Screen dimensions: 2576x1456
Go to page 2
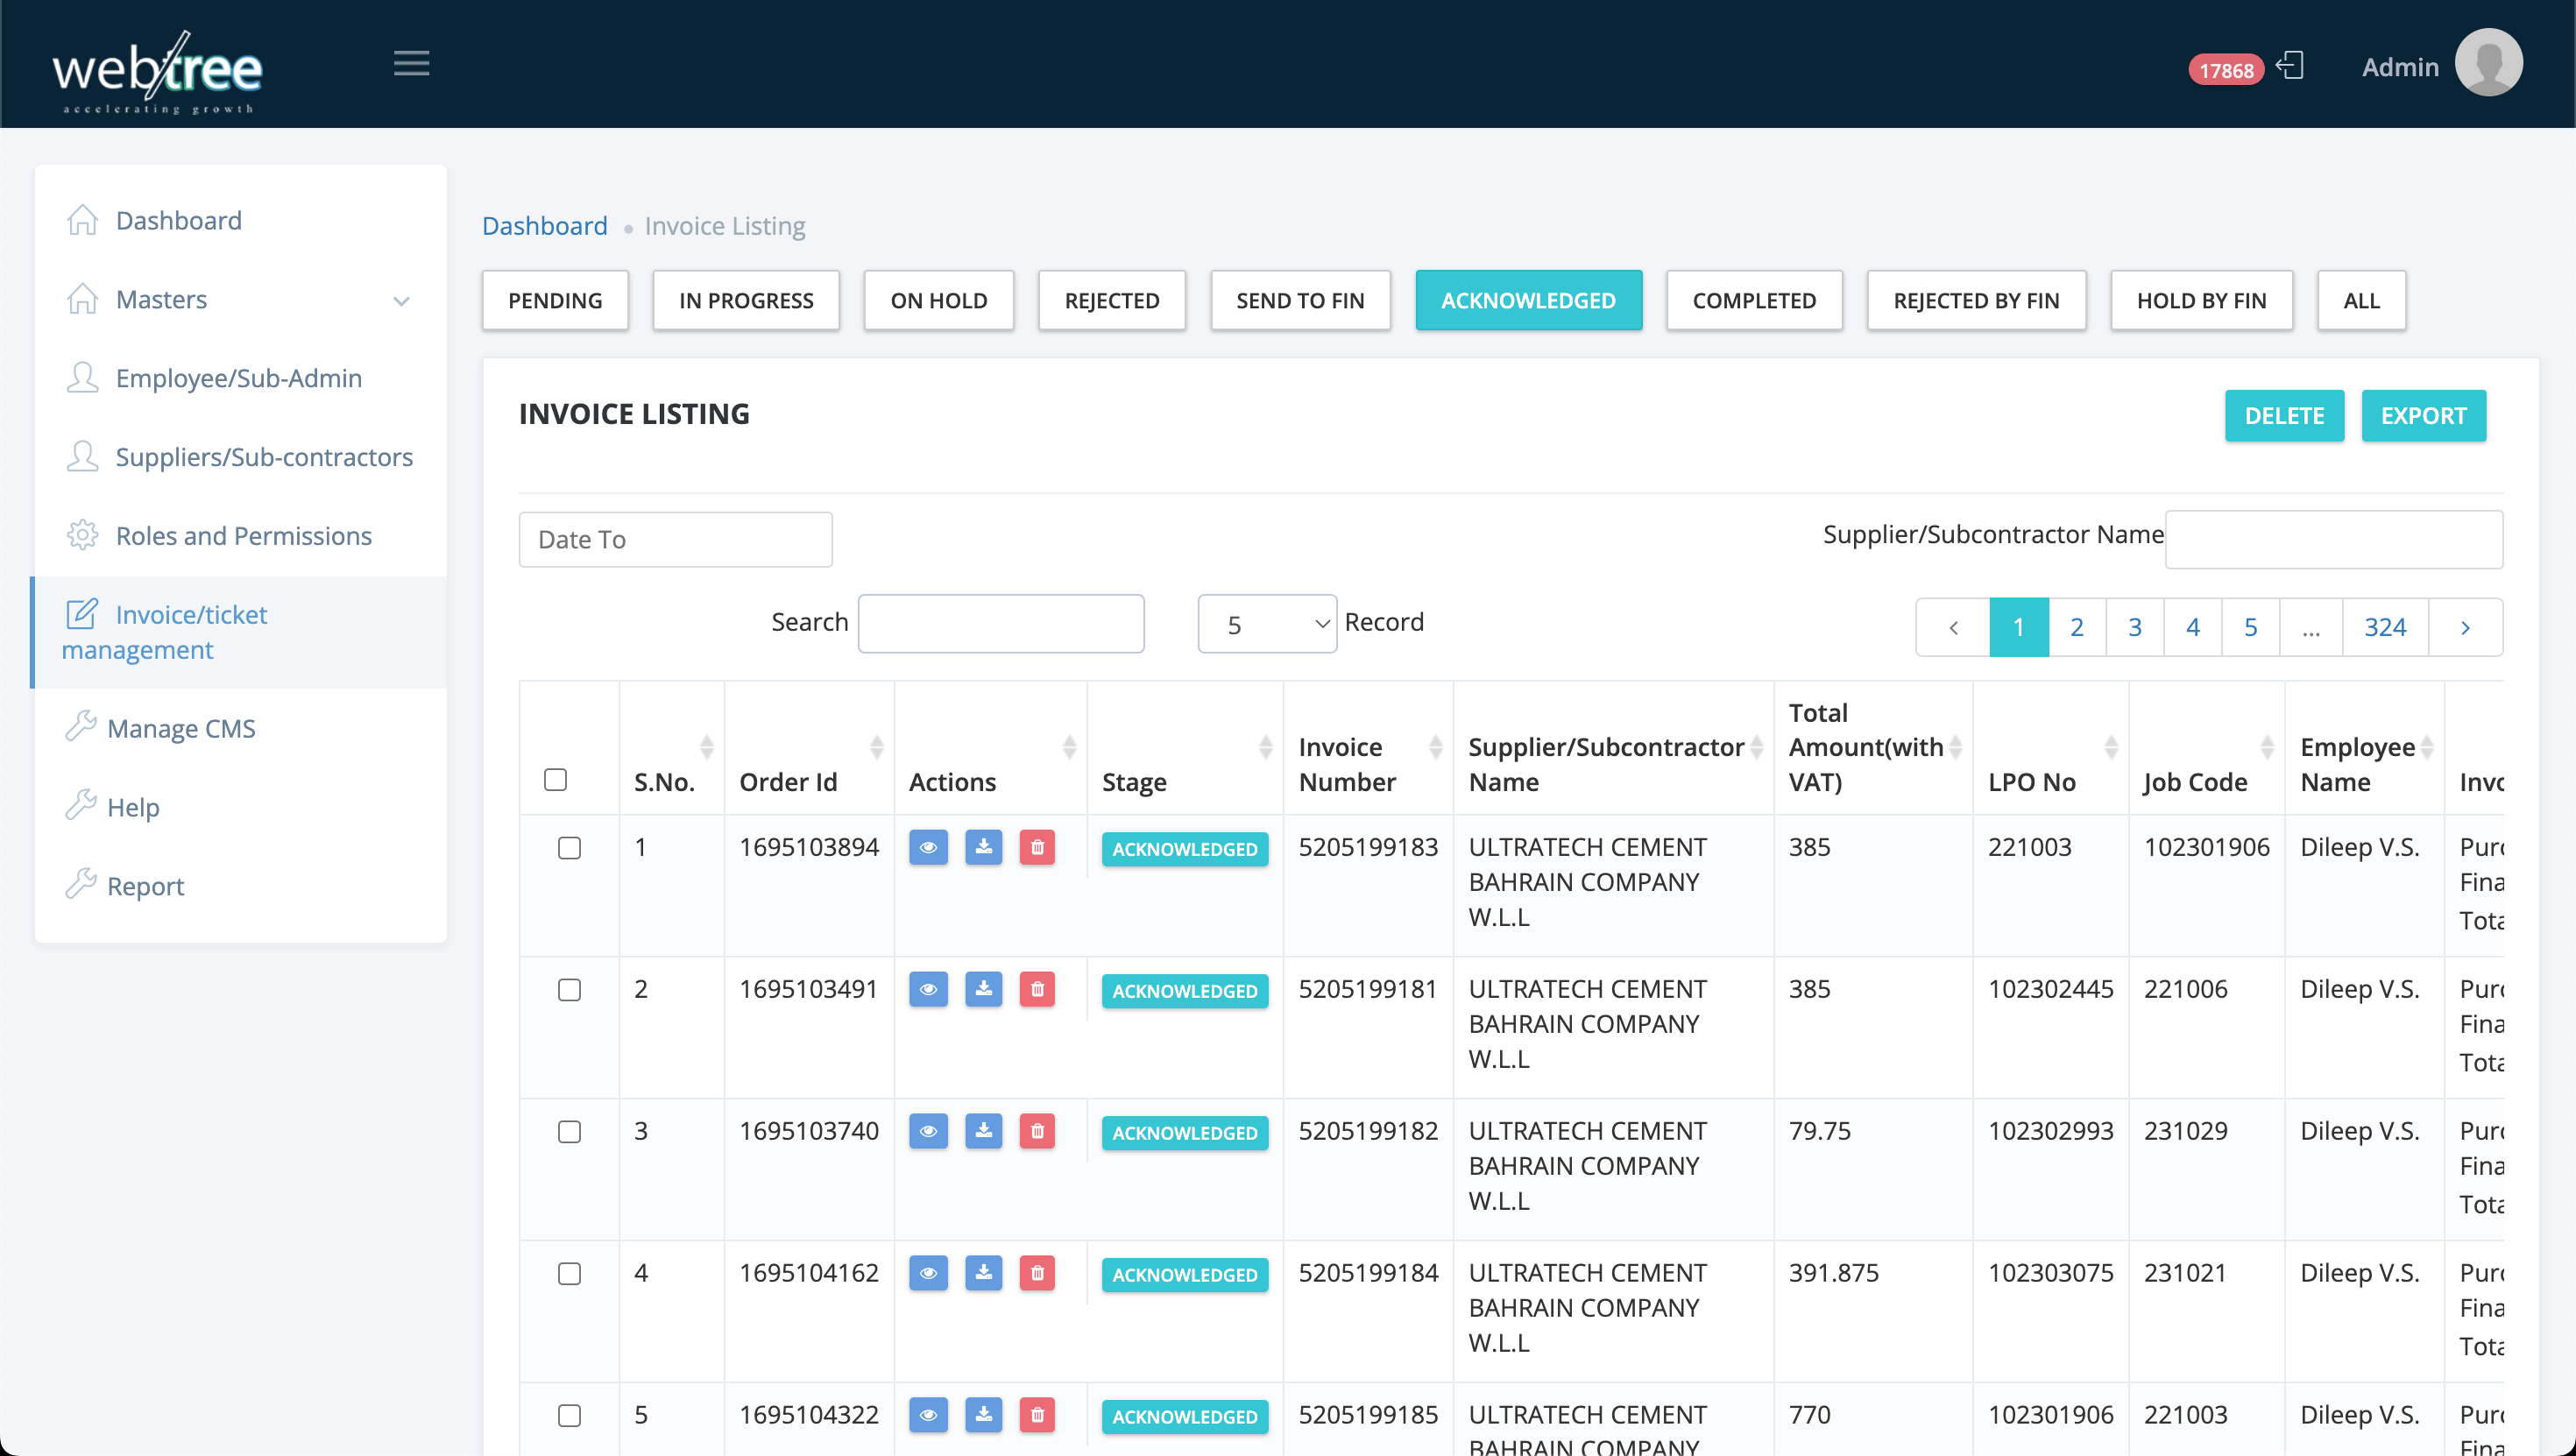tap(2076, 627)
